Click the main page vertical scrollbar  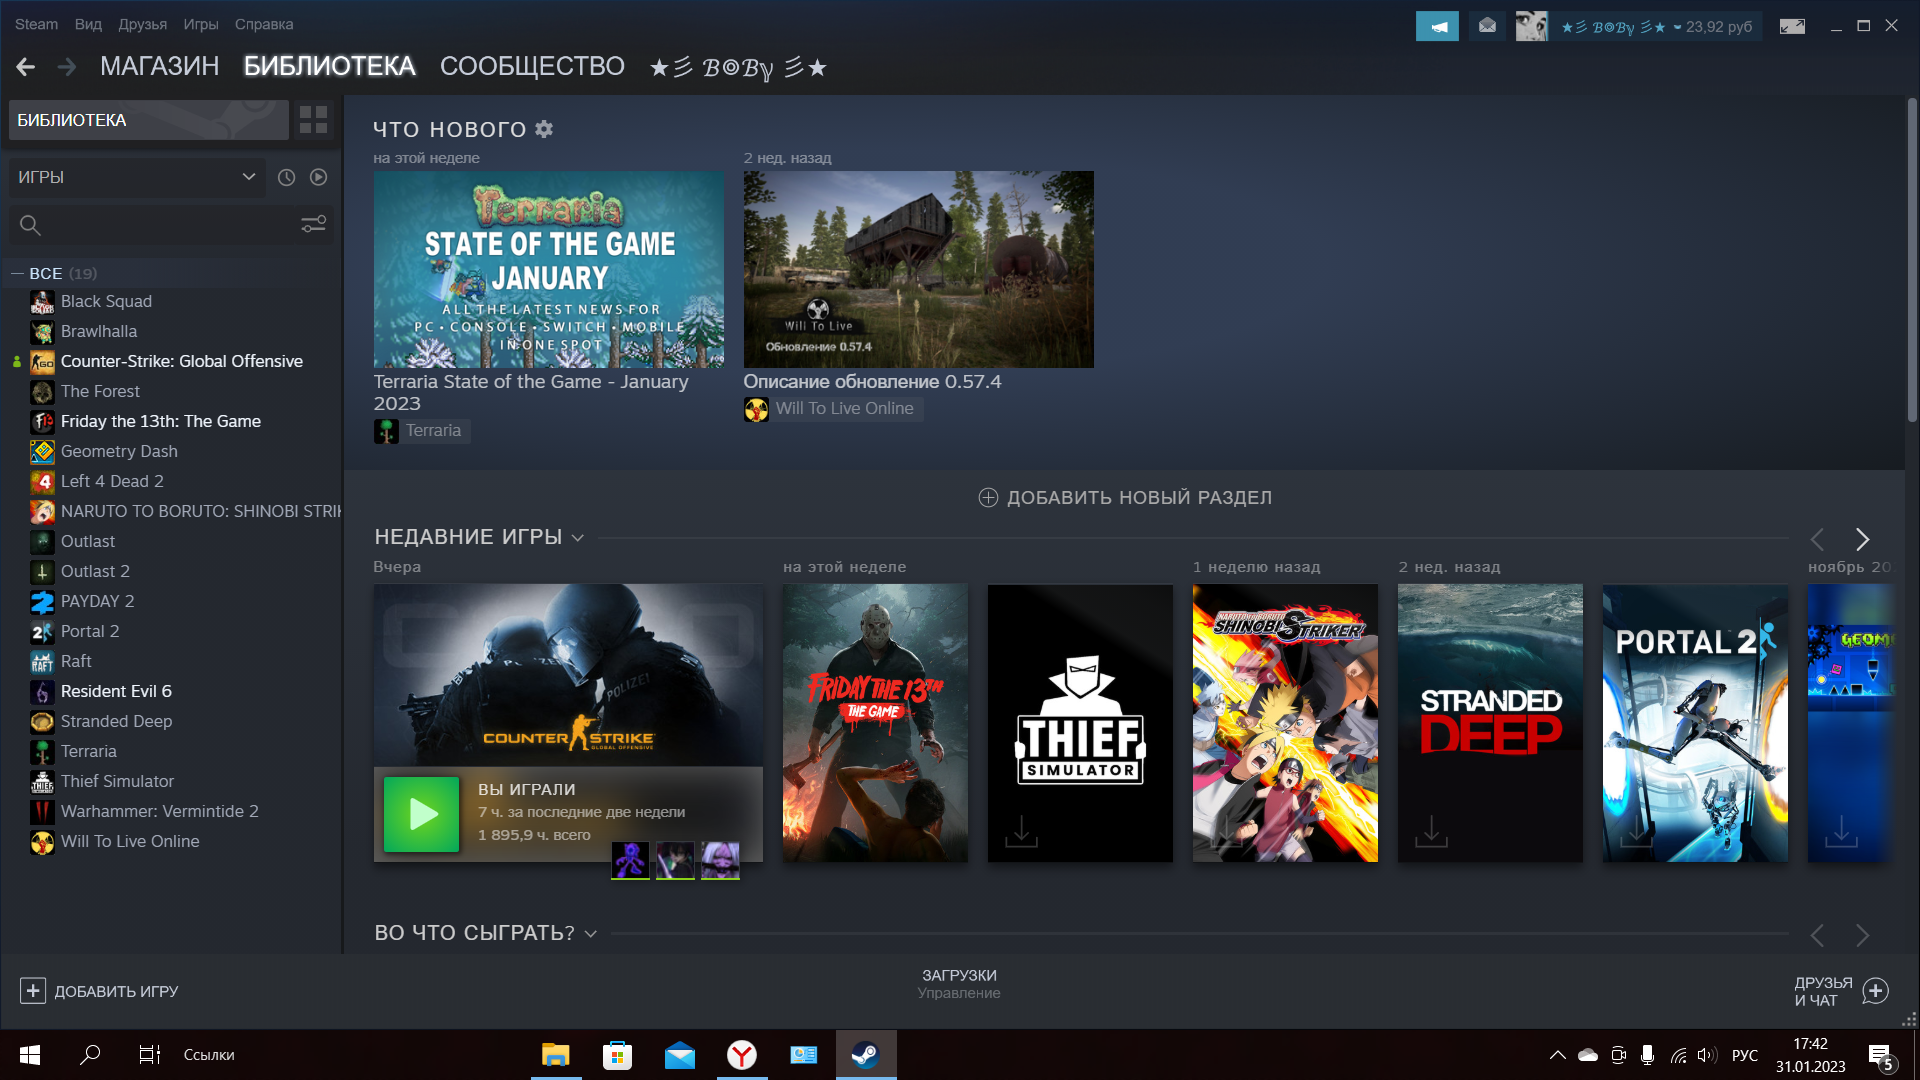[x=1911, y=260]
